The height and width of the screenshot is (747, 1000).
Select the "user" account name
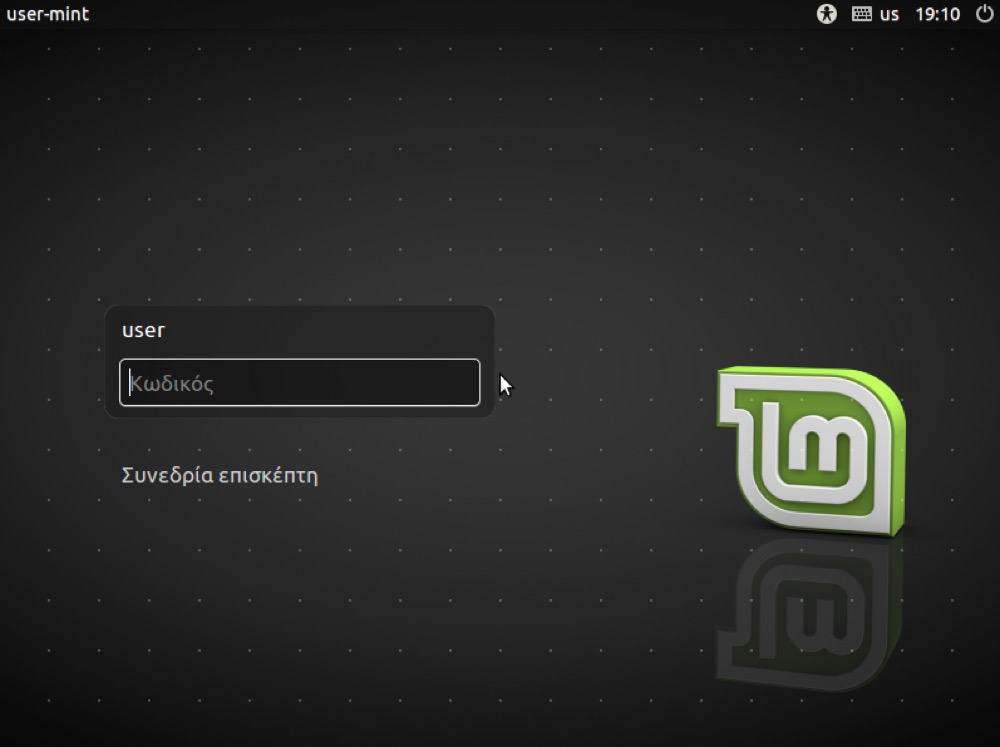(143, 330)
